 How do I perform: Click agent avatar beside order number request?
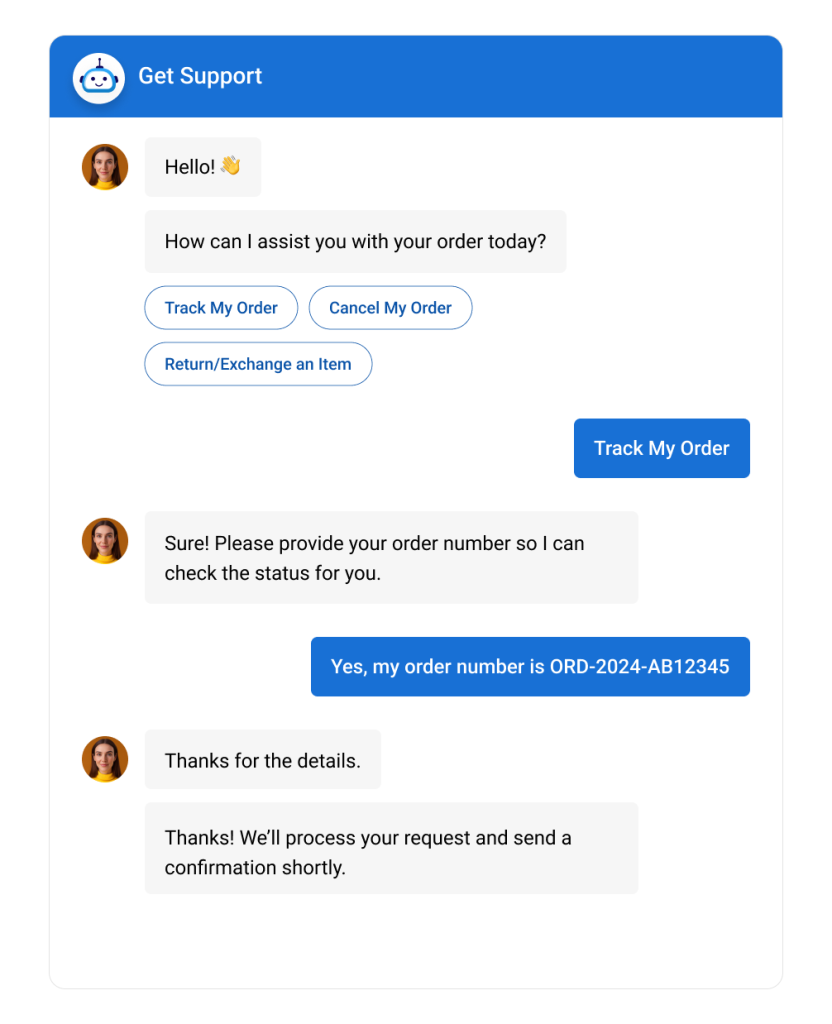(x=105, y=541)
